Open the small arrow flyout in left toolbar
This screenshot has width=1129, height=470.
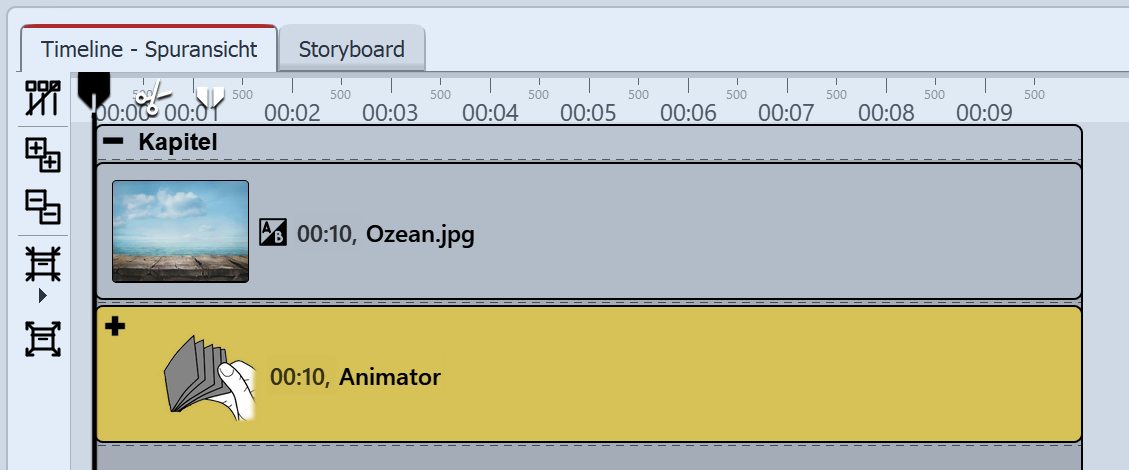click(x=43, y=296)
